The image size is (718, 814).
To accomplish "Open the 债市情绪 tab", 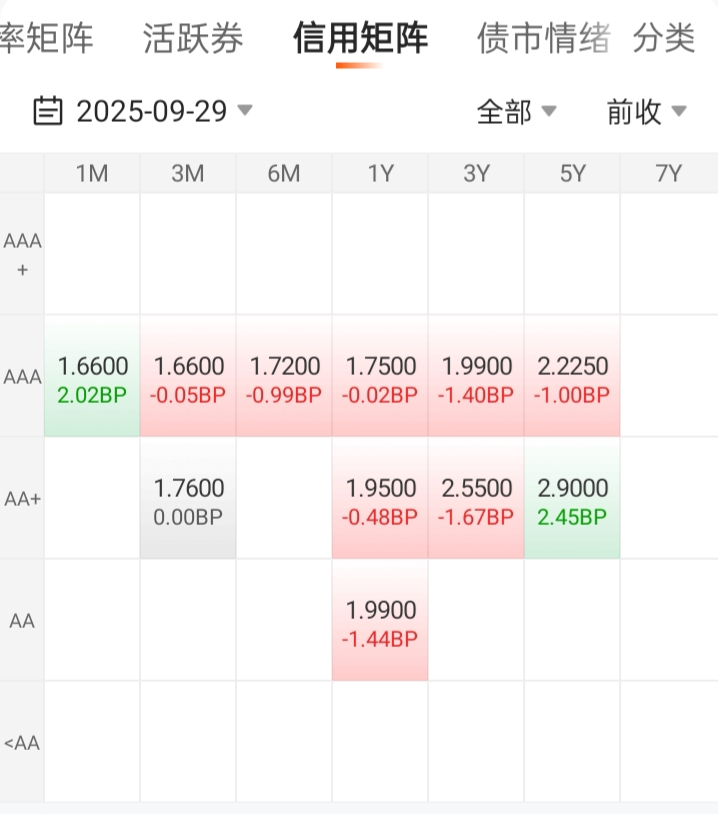I will click(544, 39).
